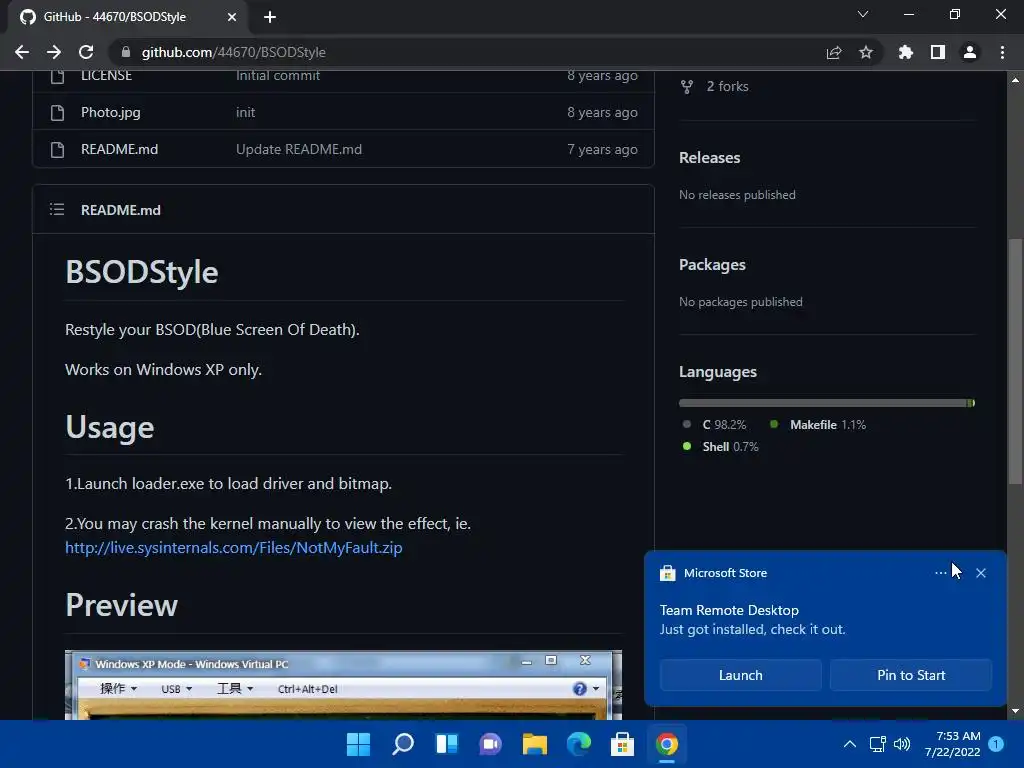Click the languages percentage bar

pos(827,403)
